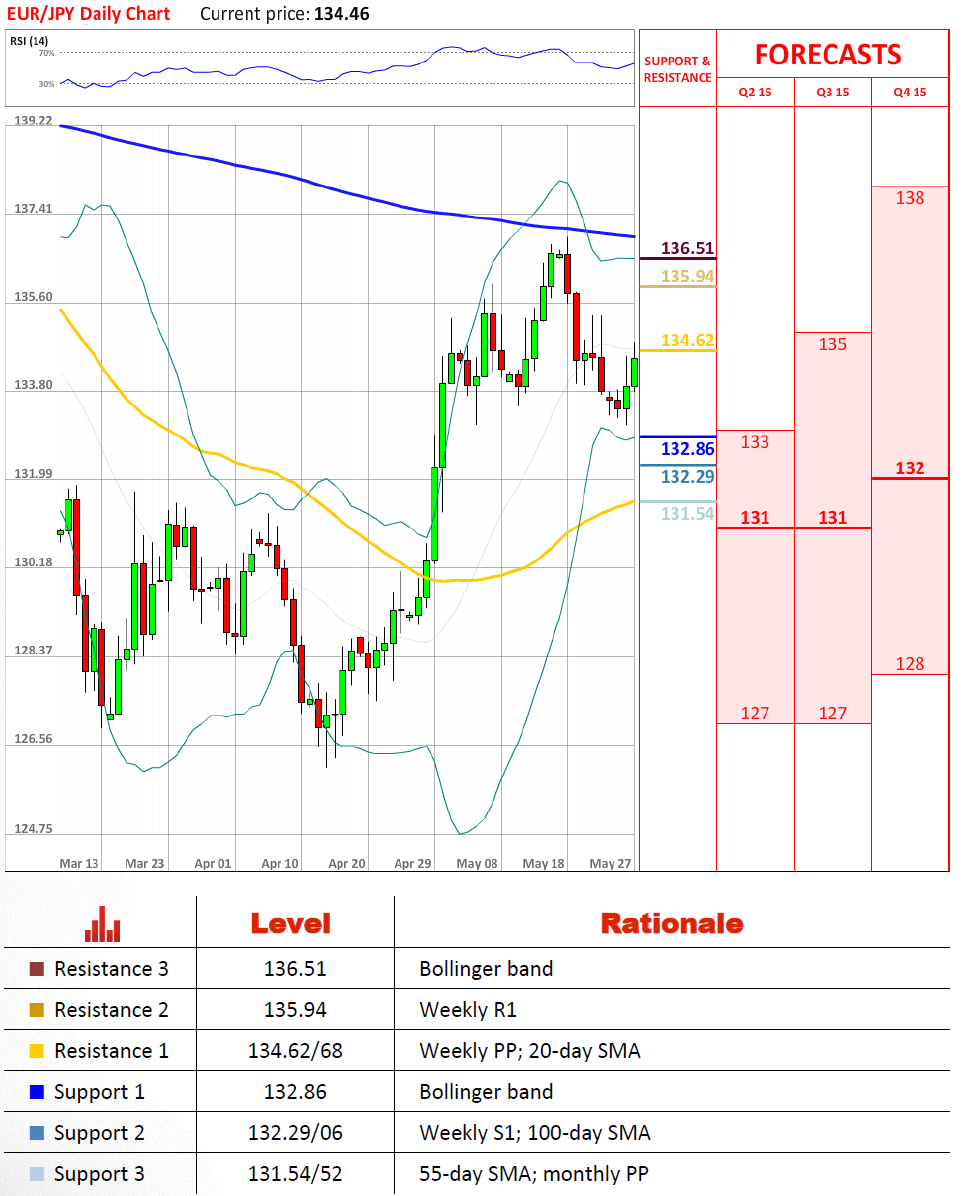Click the 'Rationale' table column header
Image resolution: width=966 pixels, height=1196 pixels.
coord(671,924)
